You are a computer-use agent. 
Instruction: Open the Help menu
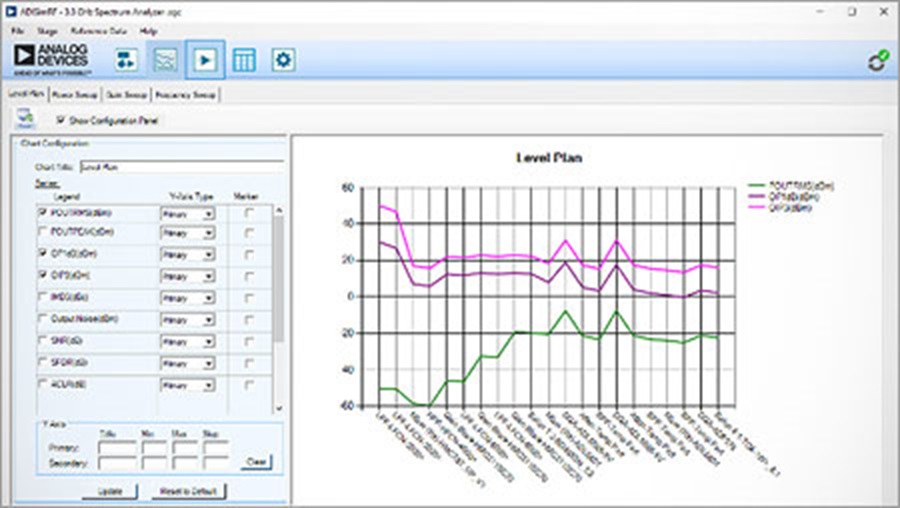(x=149, y=31)
